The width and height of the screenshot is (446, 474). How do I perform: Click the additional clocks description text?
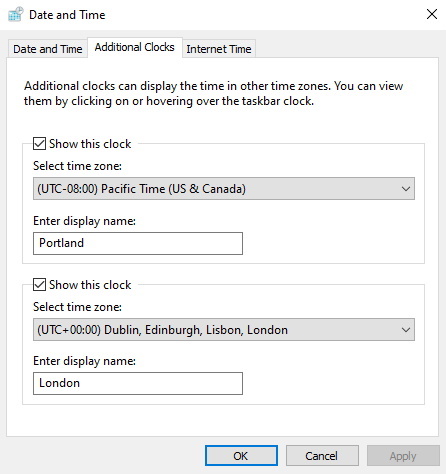213,93
